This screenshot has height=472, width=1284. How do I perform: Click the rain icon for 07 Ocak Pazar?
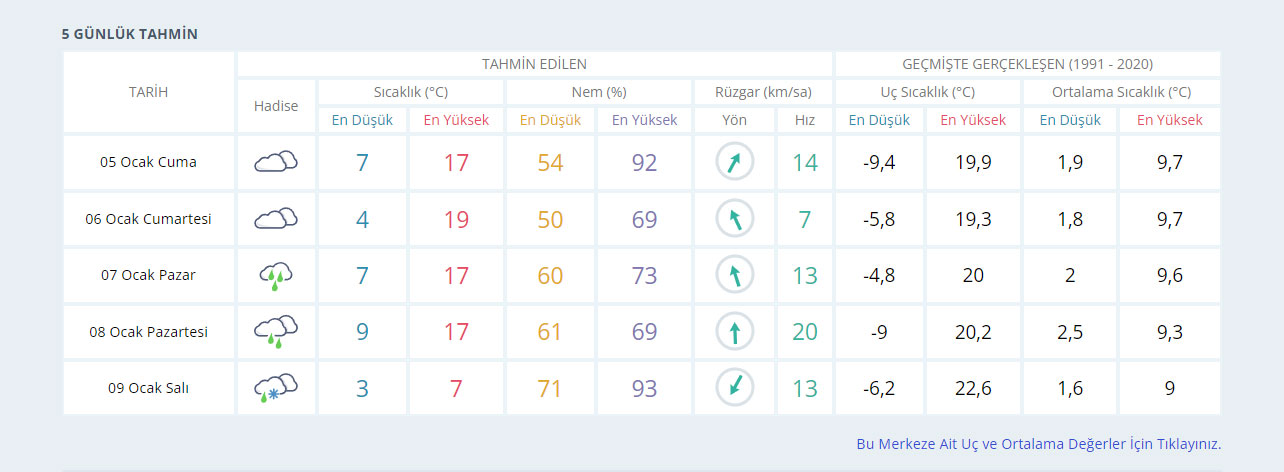[276, 275]
